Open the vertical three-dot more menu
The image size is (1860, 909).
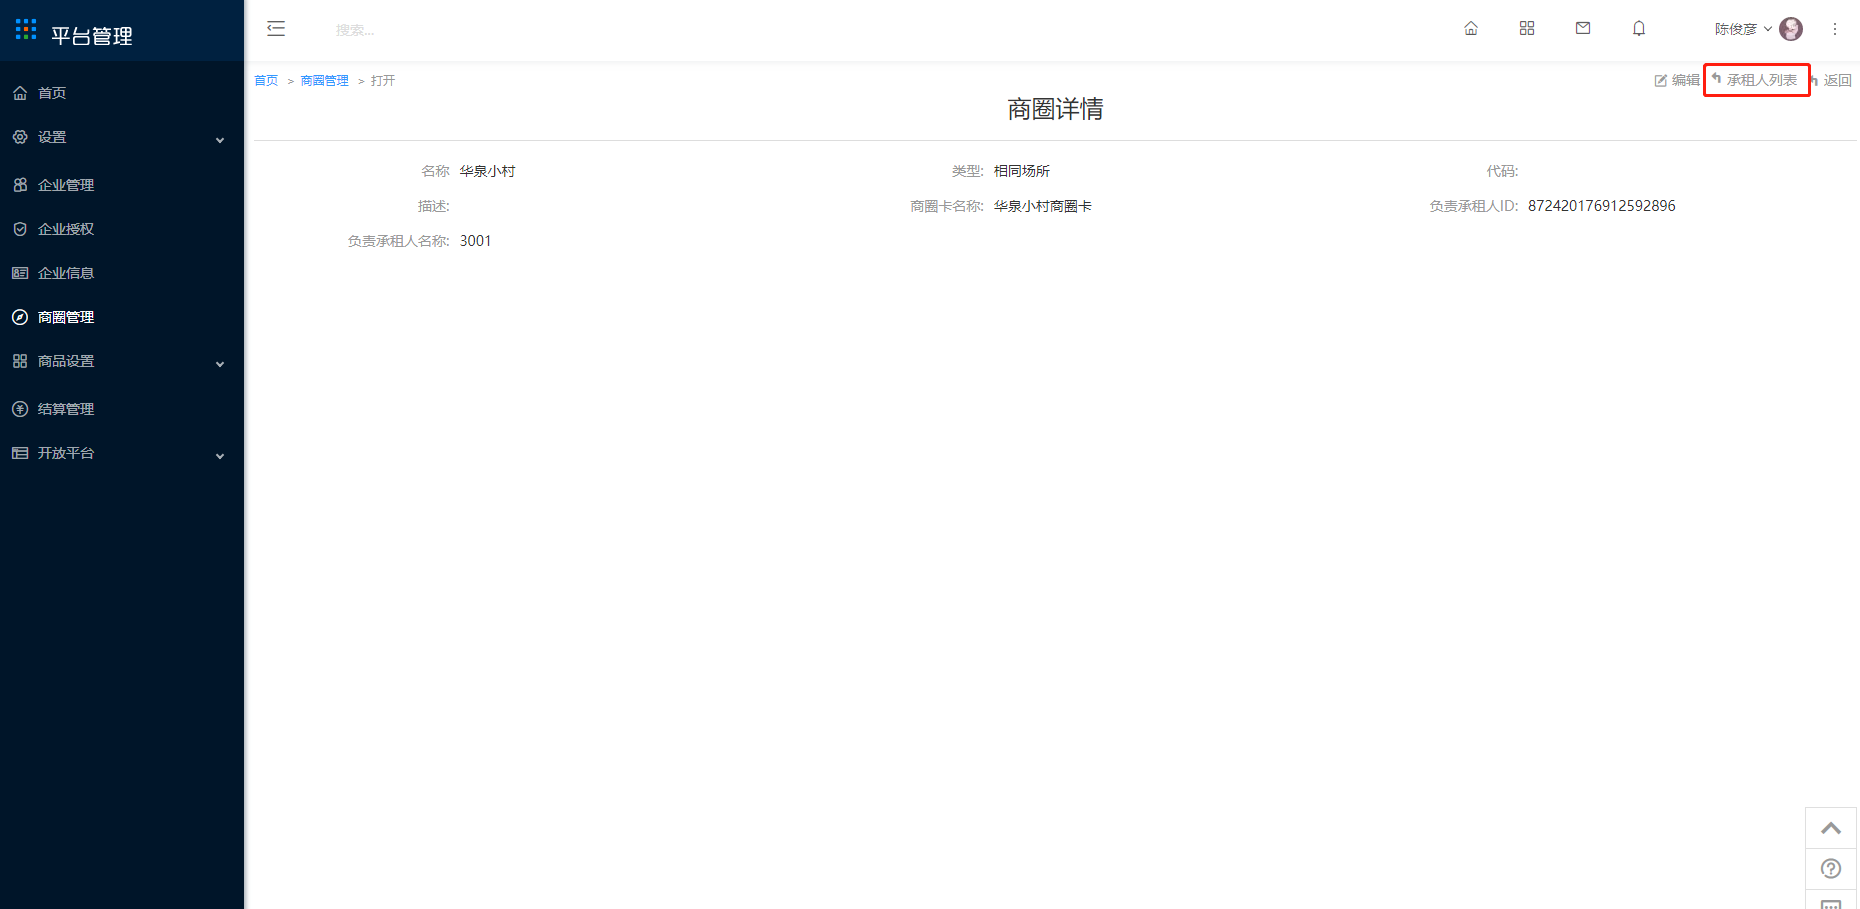1835,29
